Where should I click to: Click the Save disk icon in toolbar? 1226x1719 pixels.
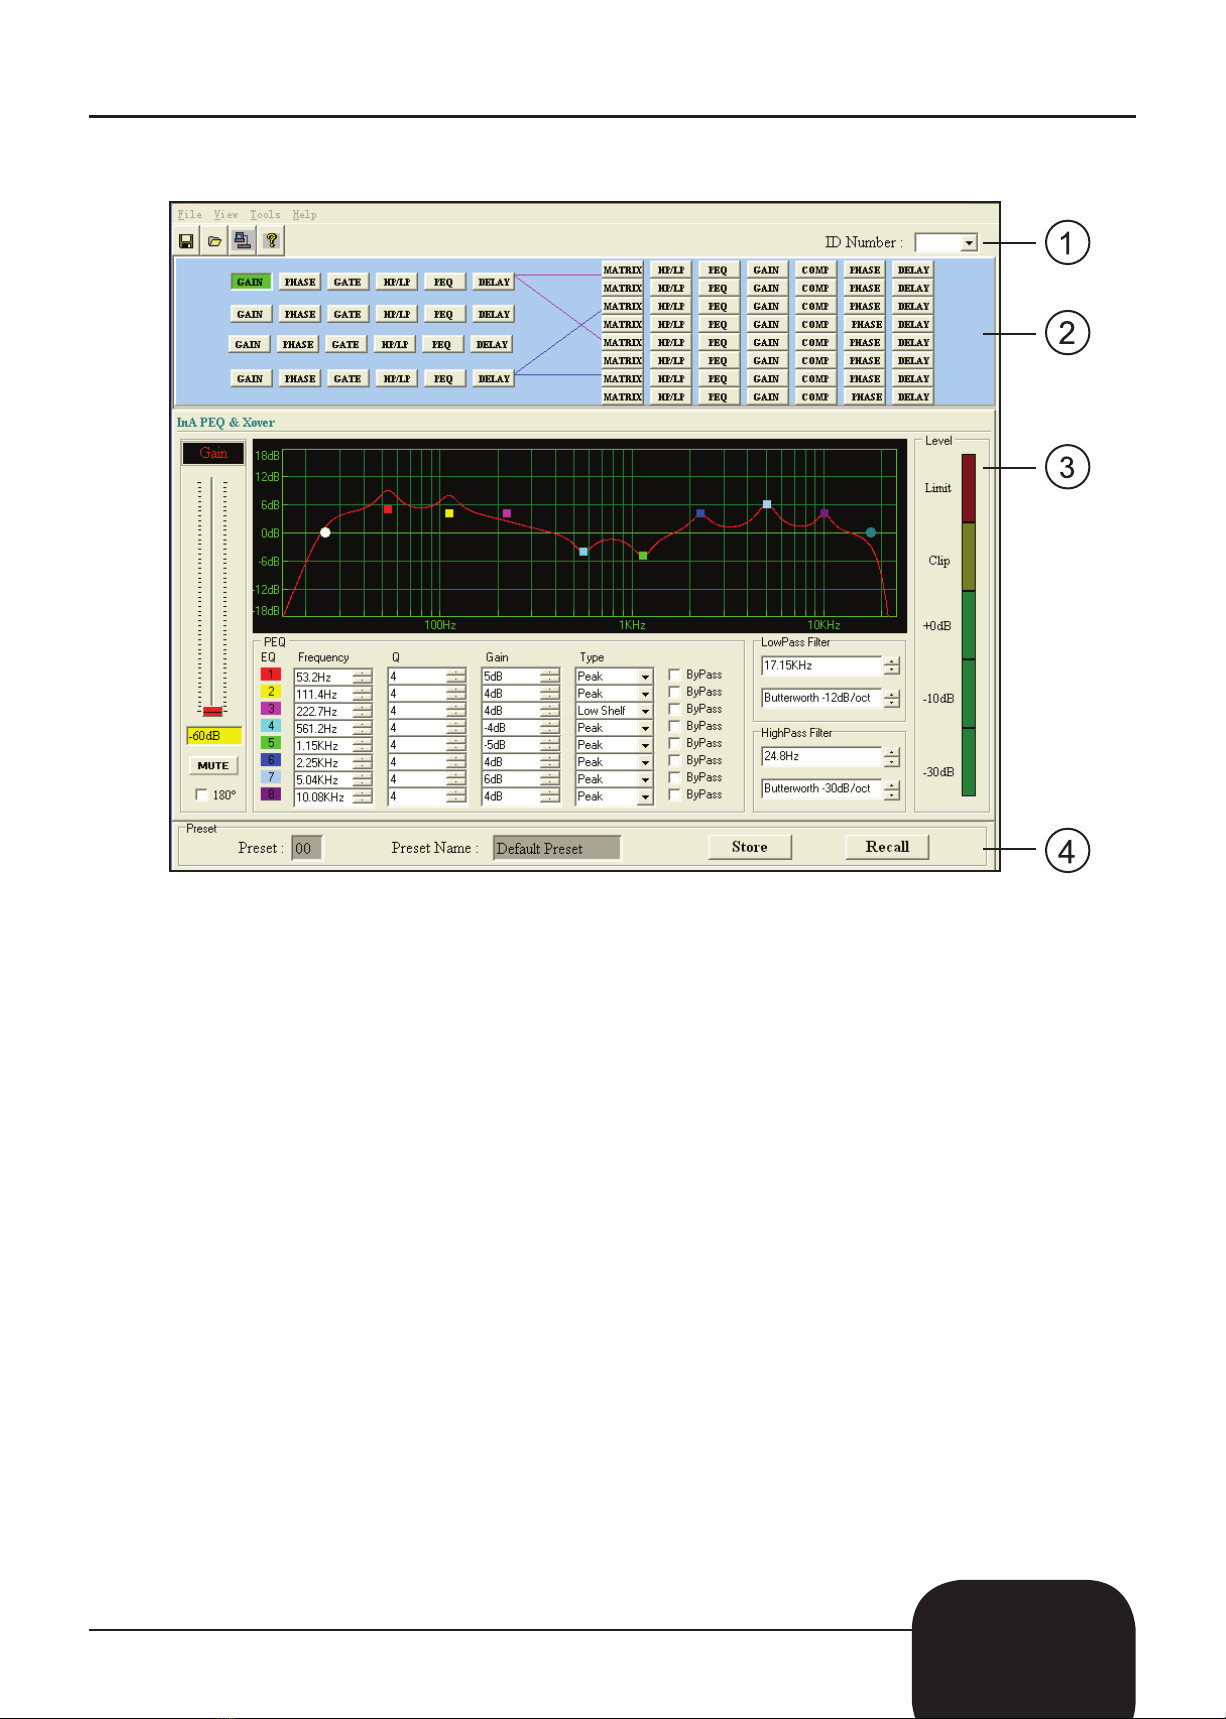[x=186, y=241]
